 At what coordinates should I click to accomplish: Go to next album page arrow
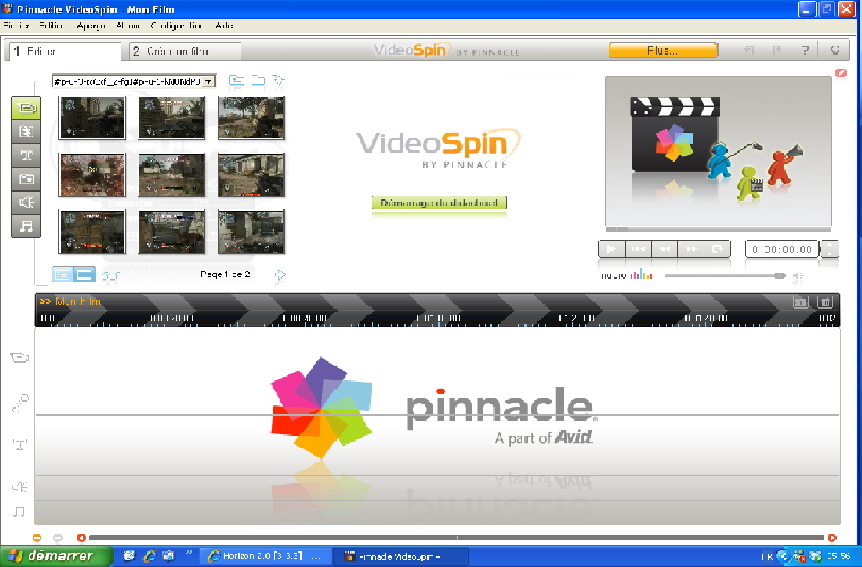tap(280, 275)
